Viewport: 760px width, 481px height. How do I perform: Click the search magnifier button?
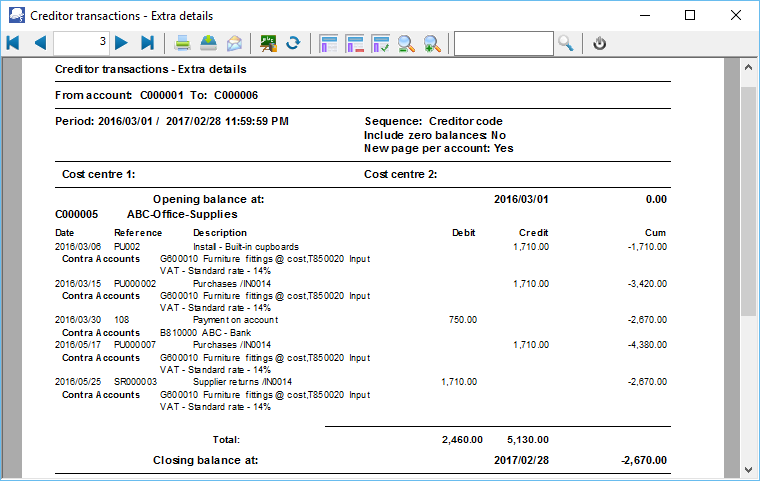pyautogui.click(x=566, y=43)
